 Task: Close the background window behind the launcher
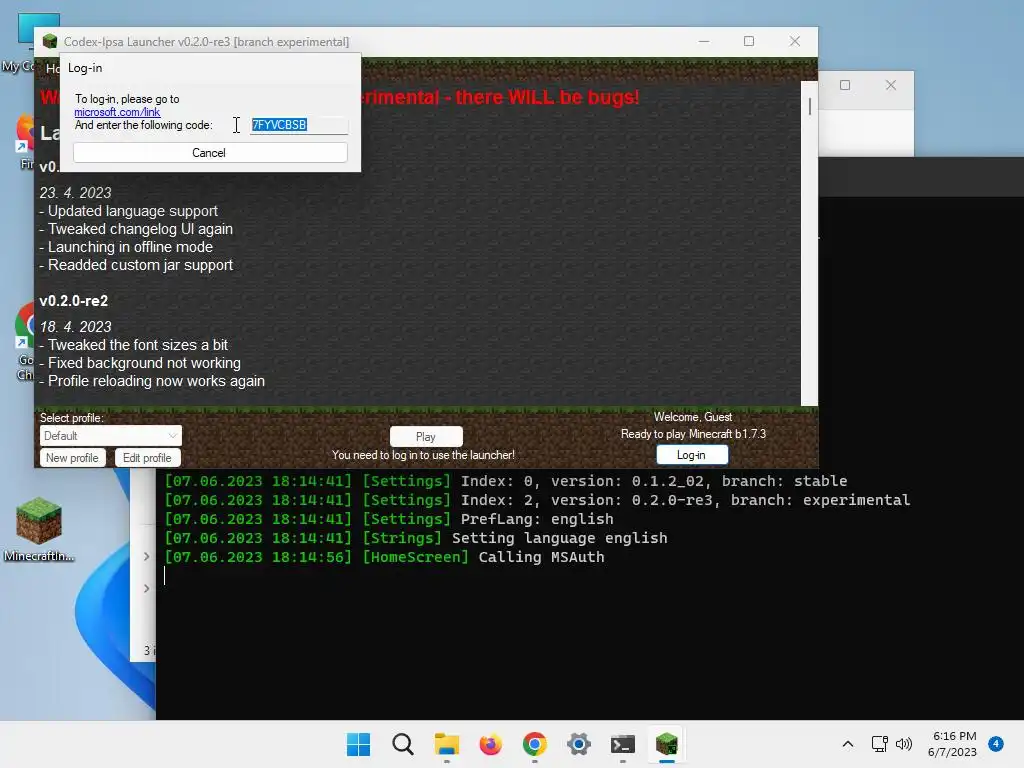tap(891, 85)
